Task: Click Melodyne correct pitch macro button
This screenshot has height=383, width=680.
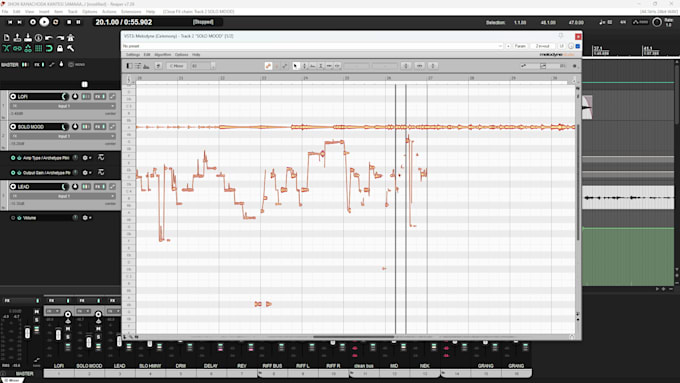Action: coord(406,66)
